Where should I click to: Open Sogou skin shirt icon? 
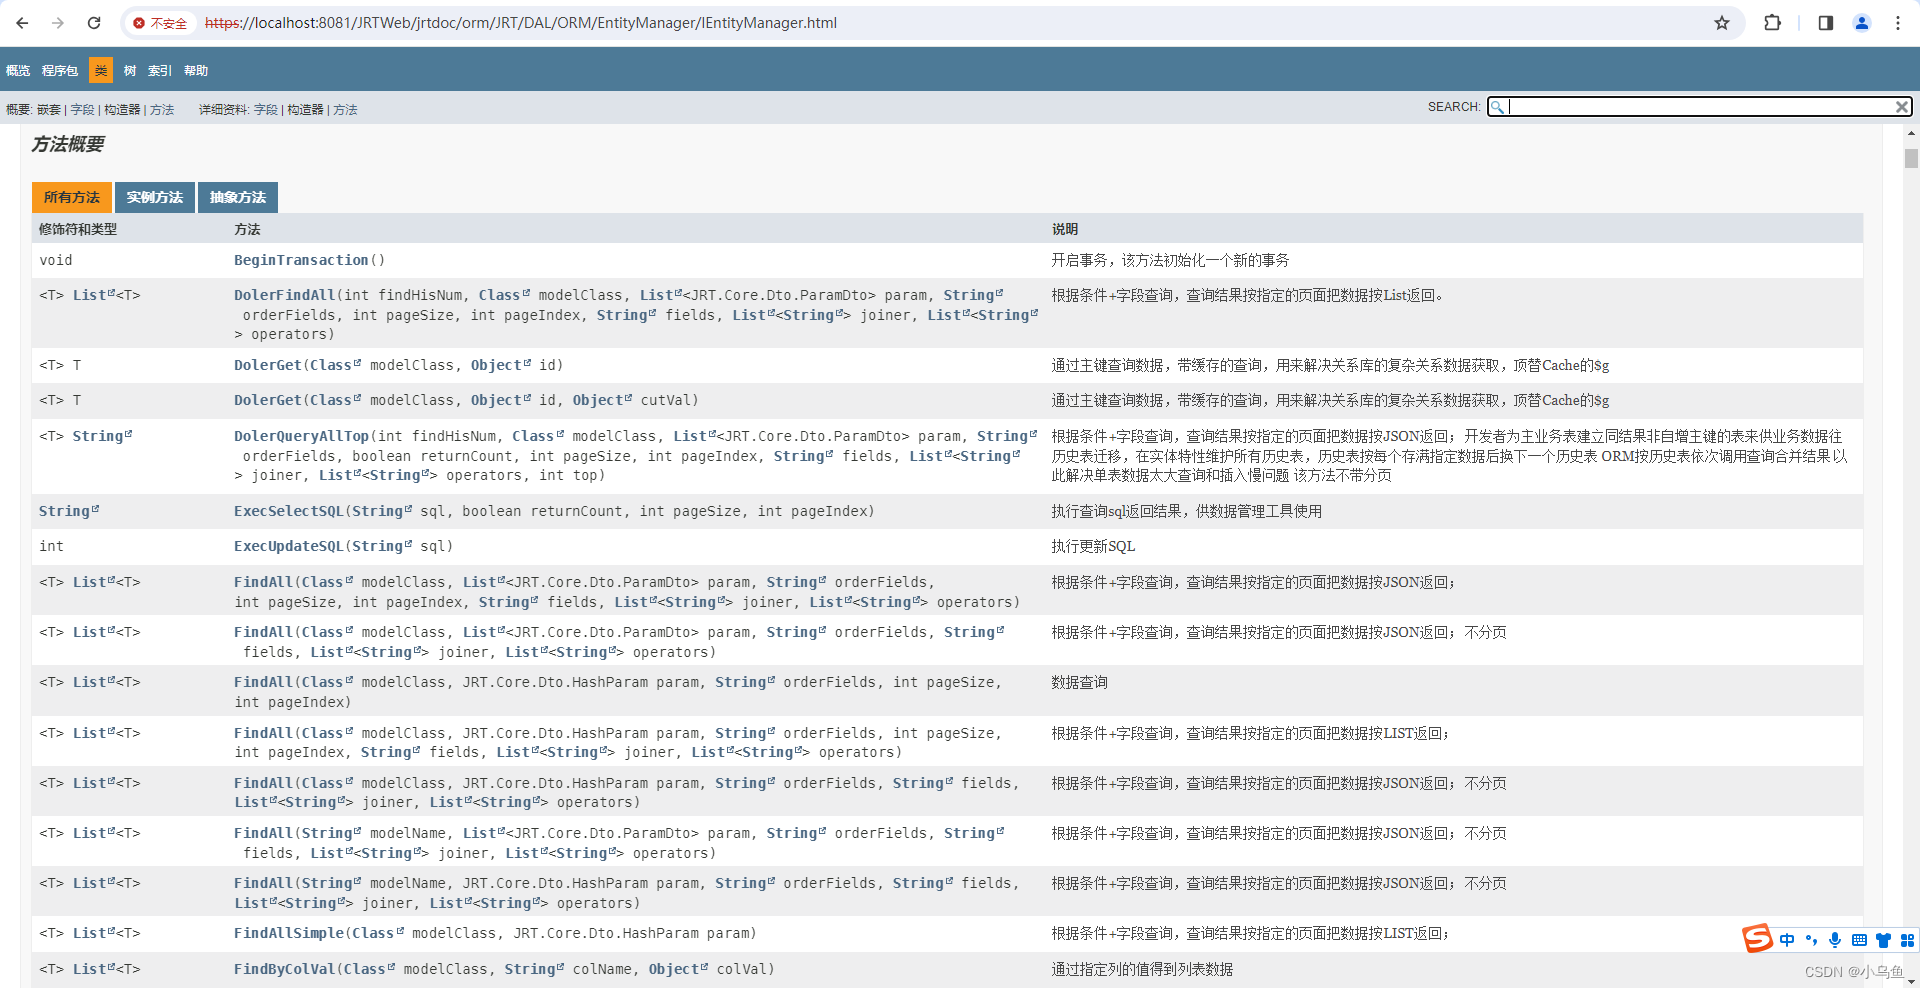tap(1883, 940)
